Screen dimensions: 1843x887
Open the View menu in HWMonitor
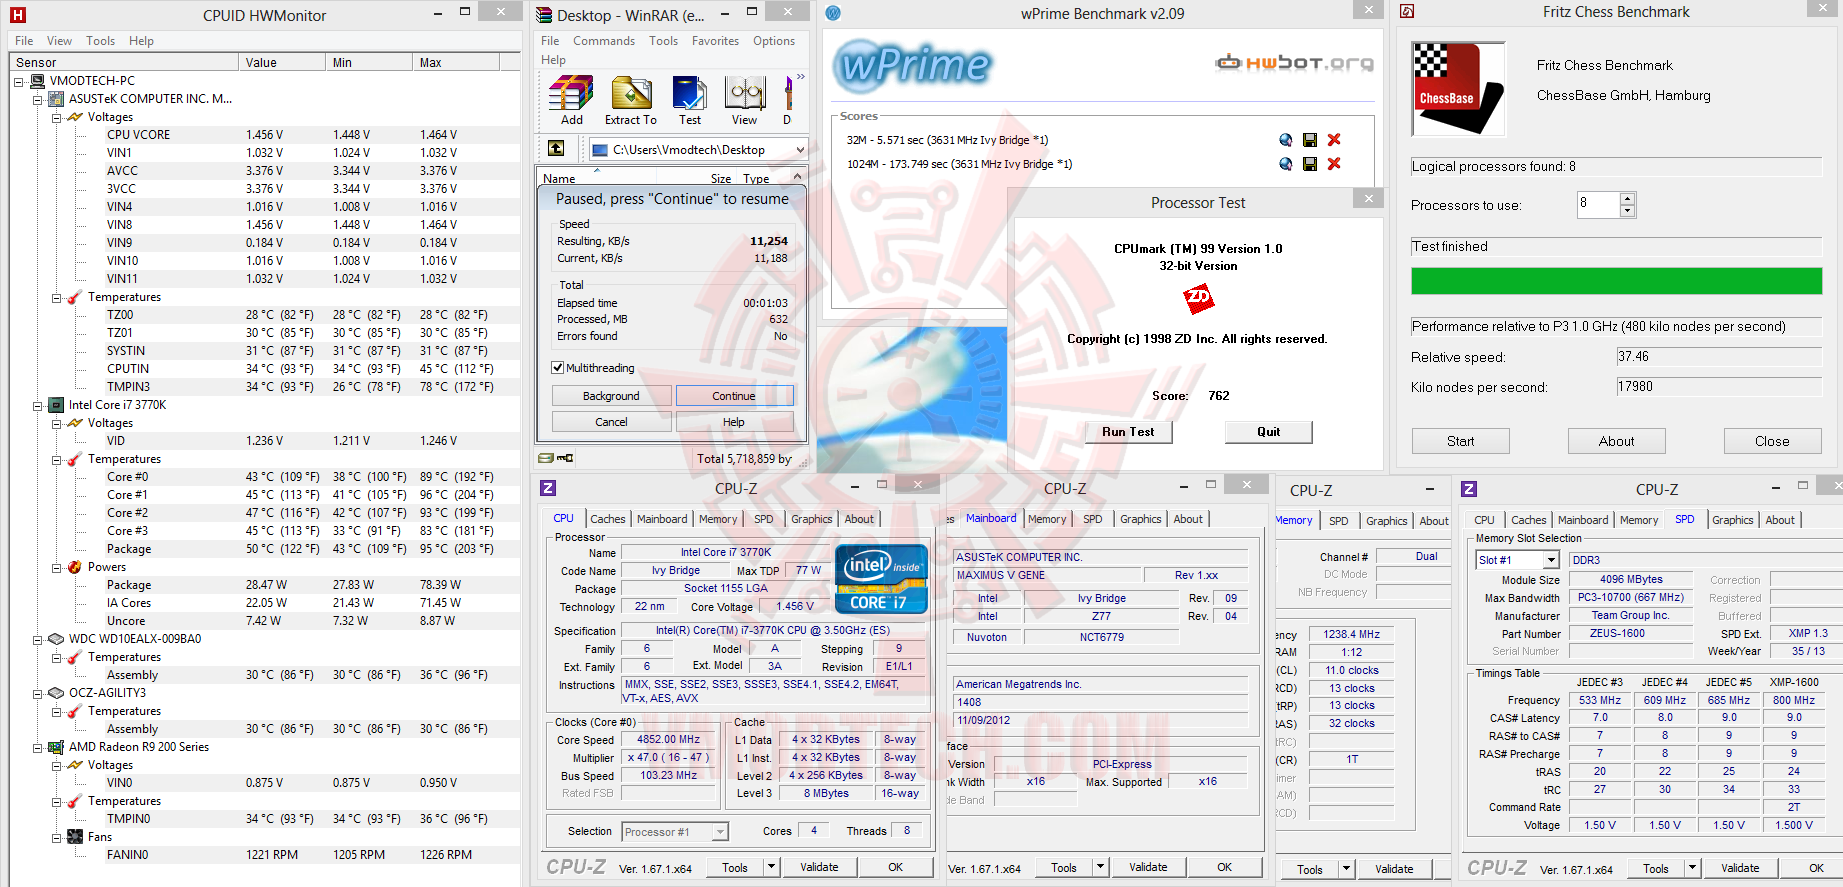pos(59,41)
